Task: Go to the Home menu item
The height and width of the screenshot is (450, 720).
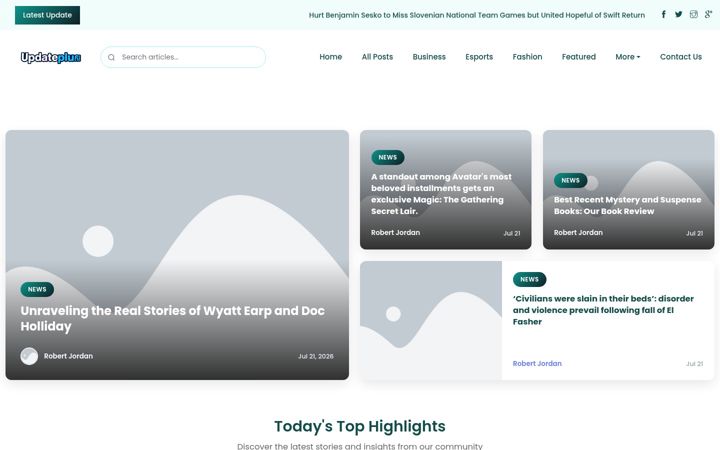Action: click(331, 57)
